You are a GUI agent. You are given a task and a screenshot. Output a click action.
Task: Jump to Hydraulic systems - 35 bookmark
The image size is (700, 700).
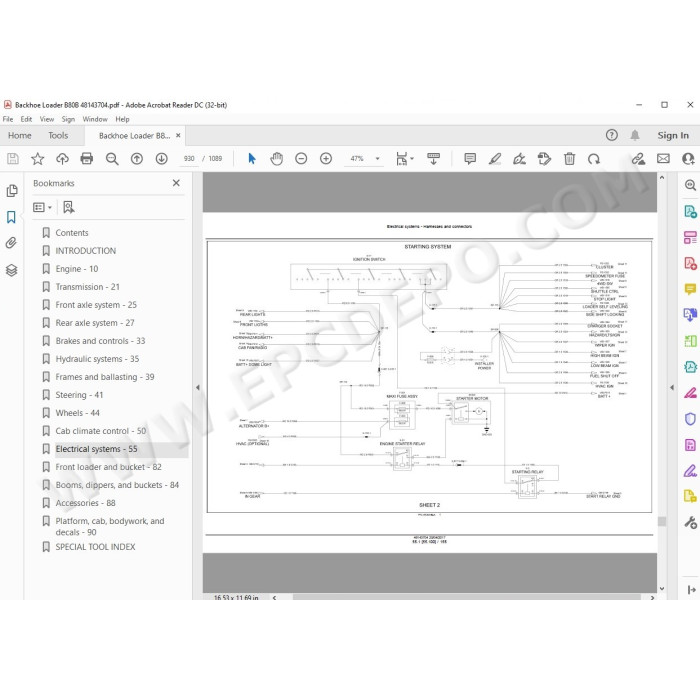97,359
